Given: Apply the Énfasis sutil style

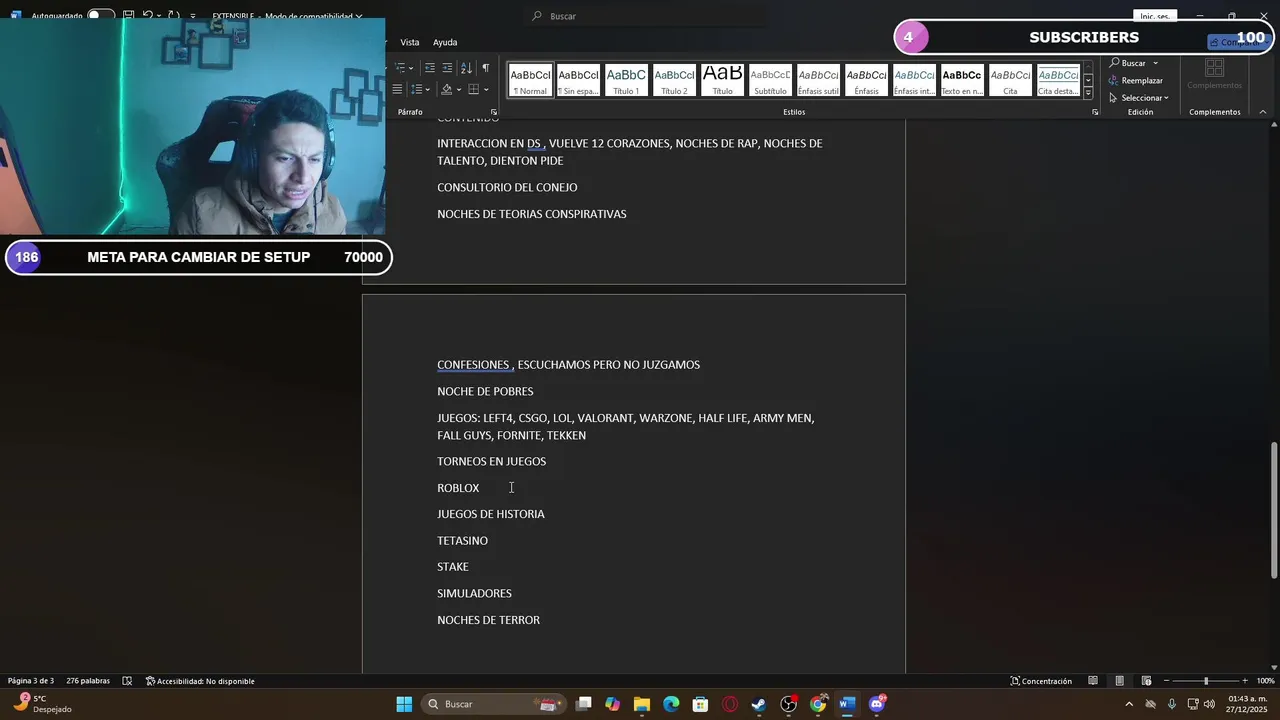Looking at the screenshot, I should coord(818,80).
